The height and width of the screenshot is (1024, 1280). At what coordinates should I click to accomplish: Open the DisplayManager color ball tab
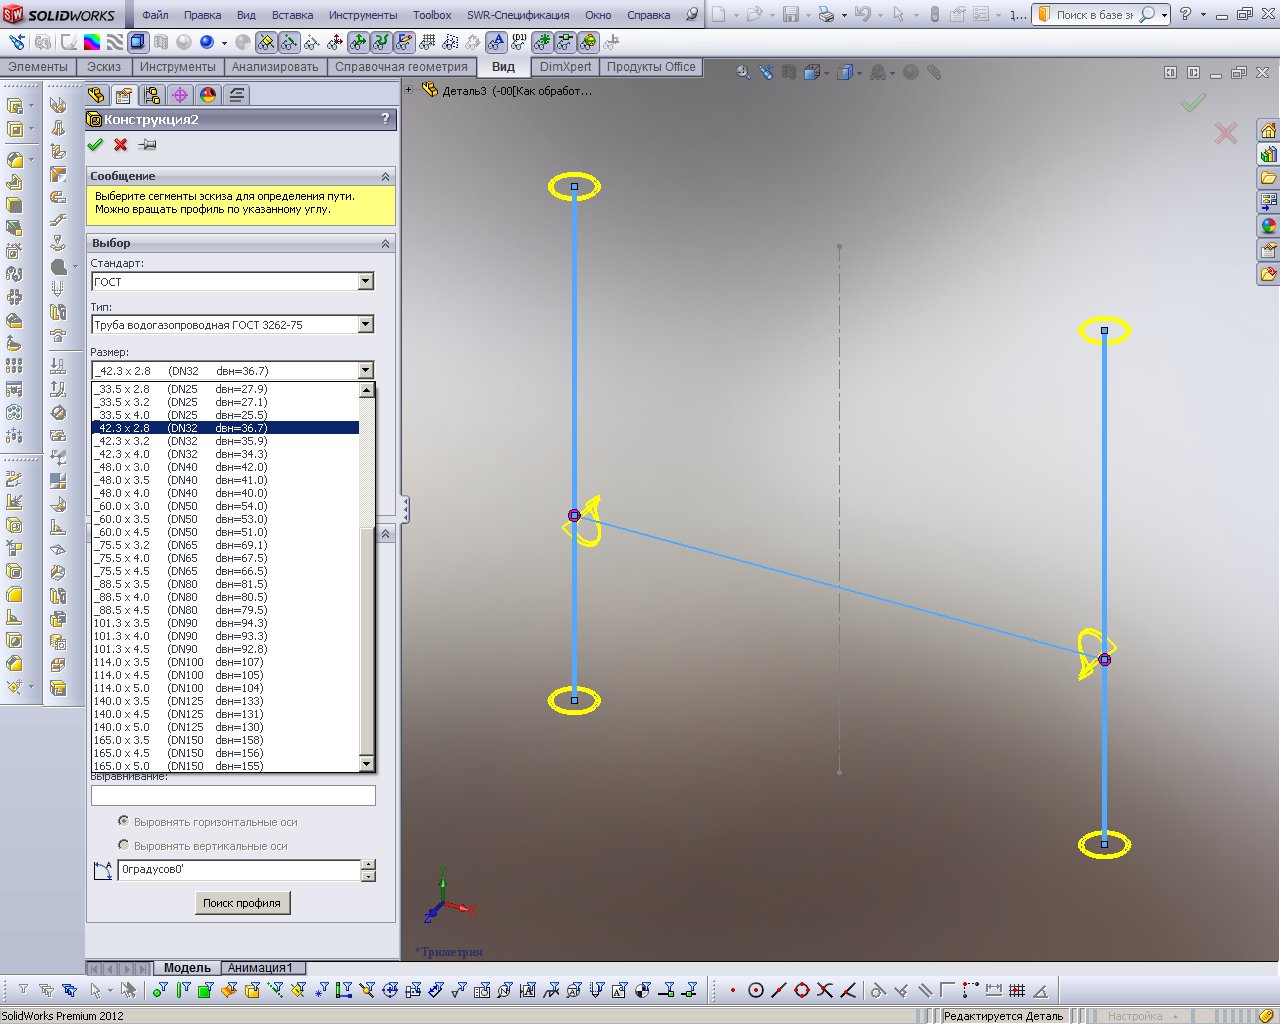click(x=208, y=95)
